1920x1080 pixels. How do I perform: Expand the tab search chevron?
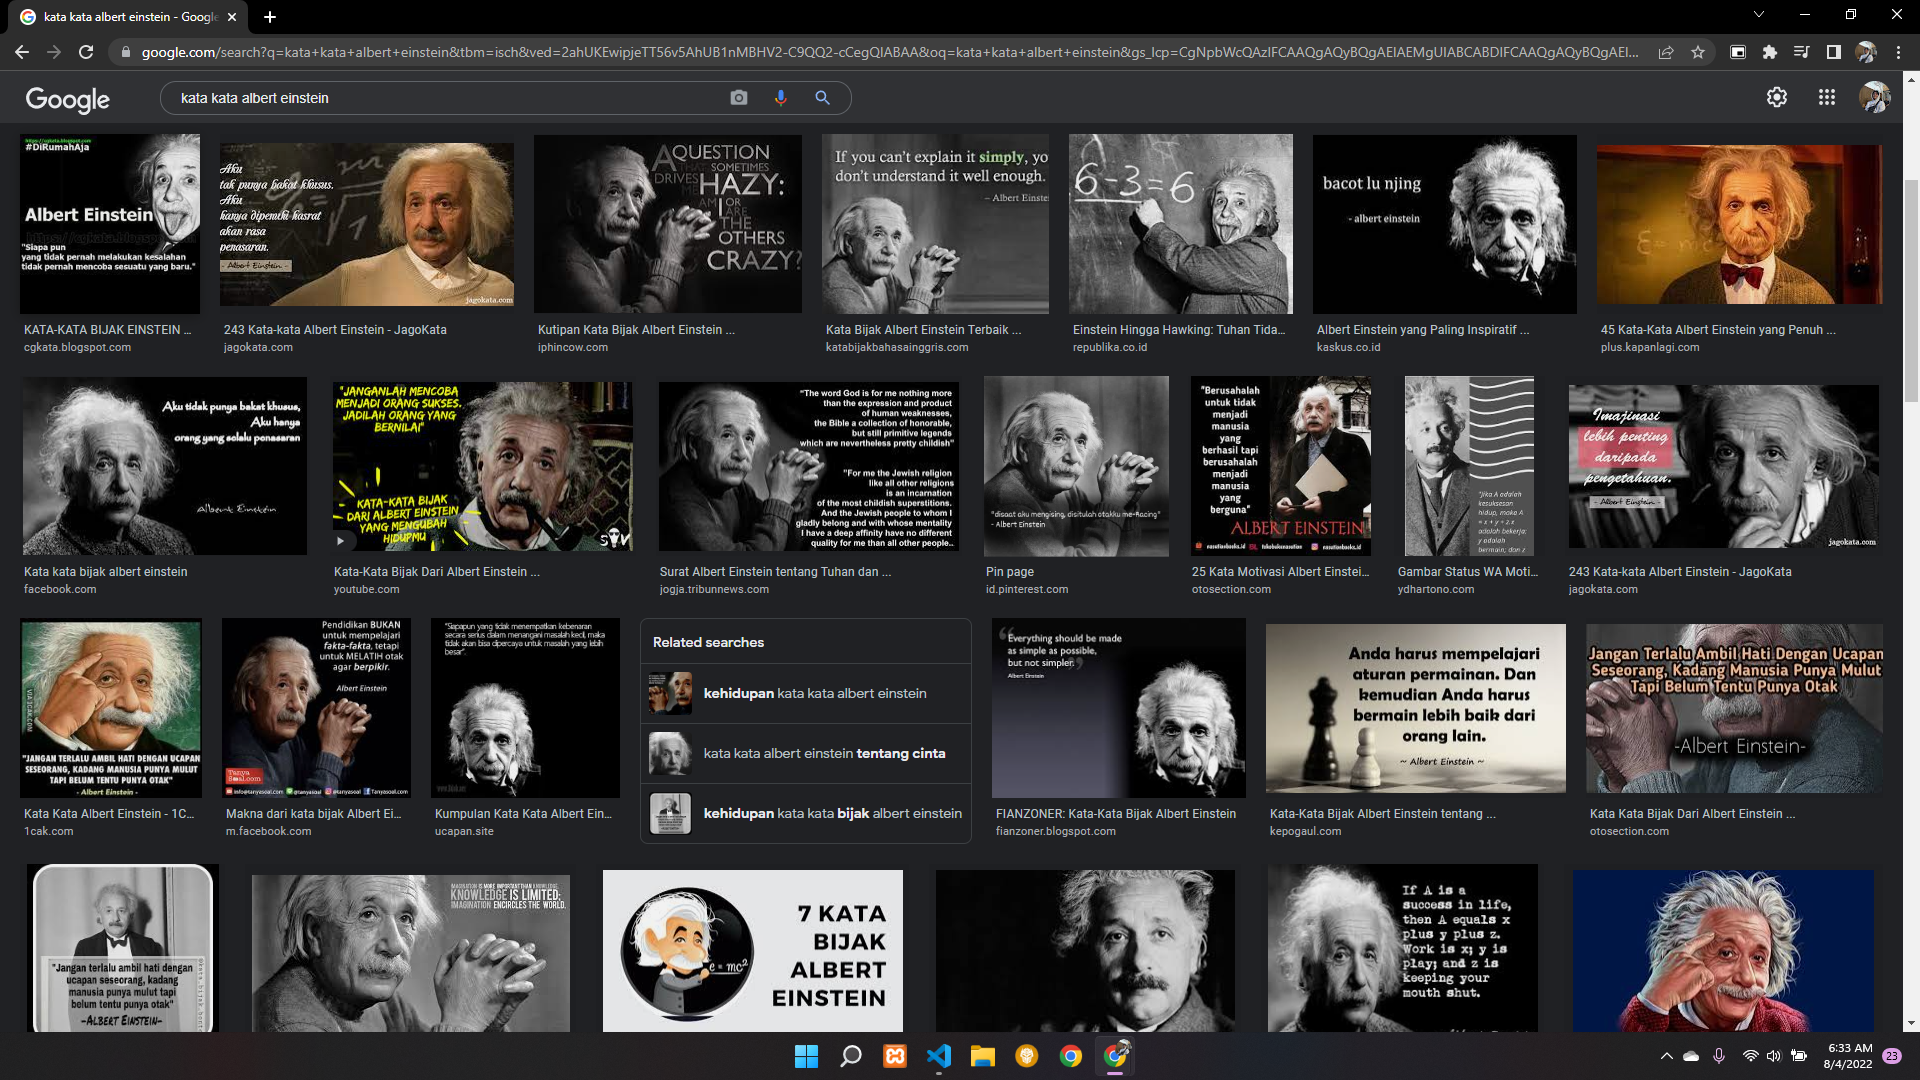tap(1758, 15)
